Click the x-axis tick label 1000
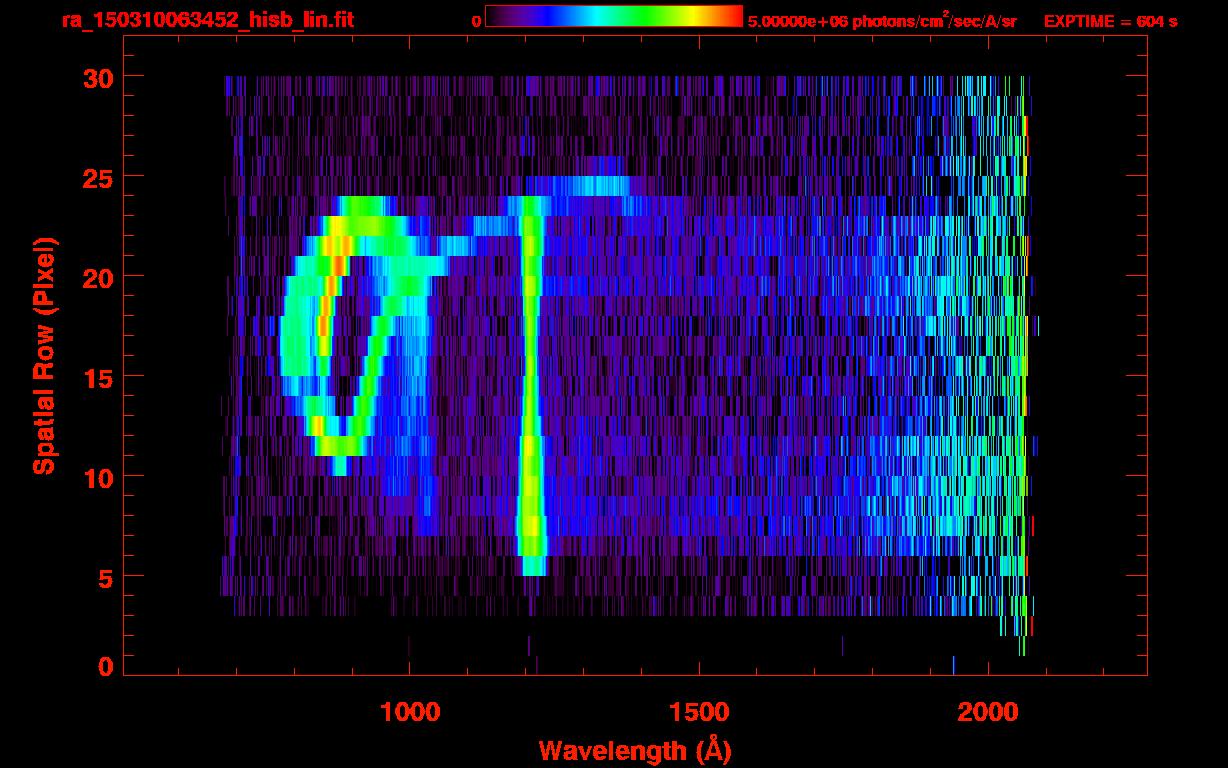 click(x=410, y=711)
